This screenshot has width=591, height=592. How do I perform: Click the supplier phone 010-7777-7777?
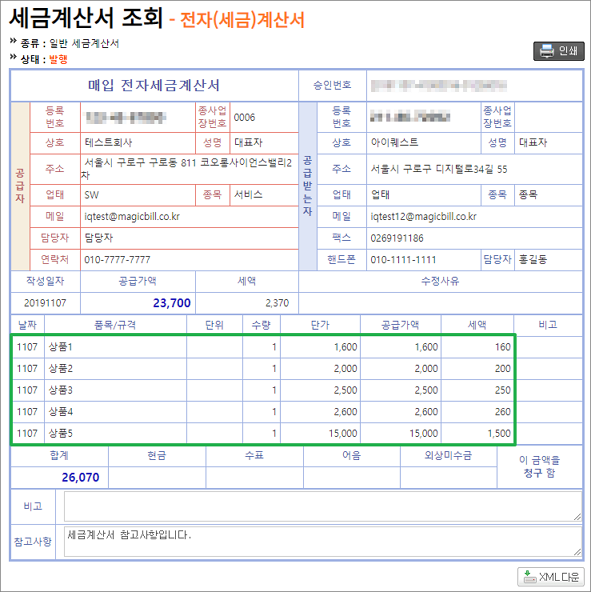117,260
